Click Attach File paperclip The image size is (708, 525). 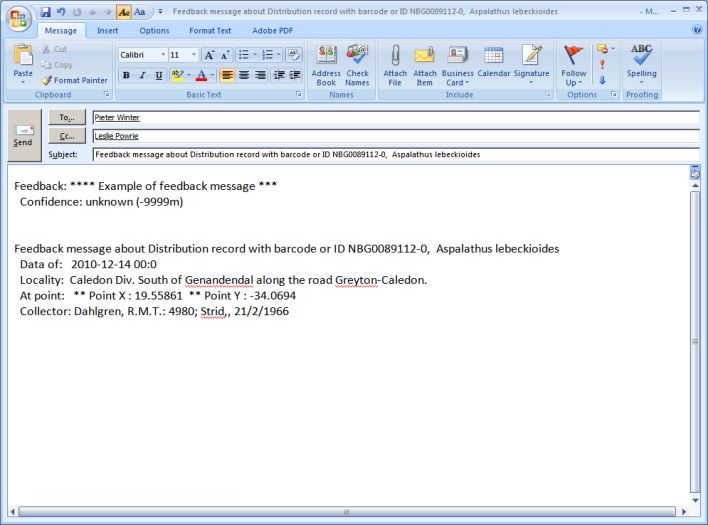(395, 65)
